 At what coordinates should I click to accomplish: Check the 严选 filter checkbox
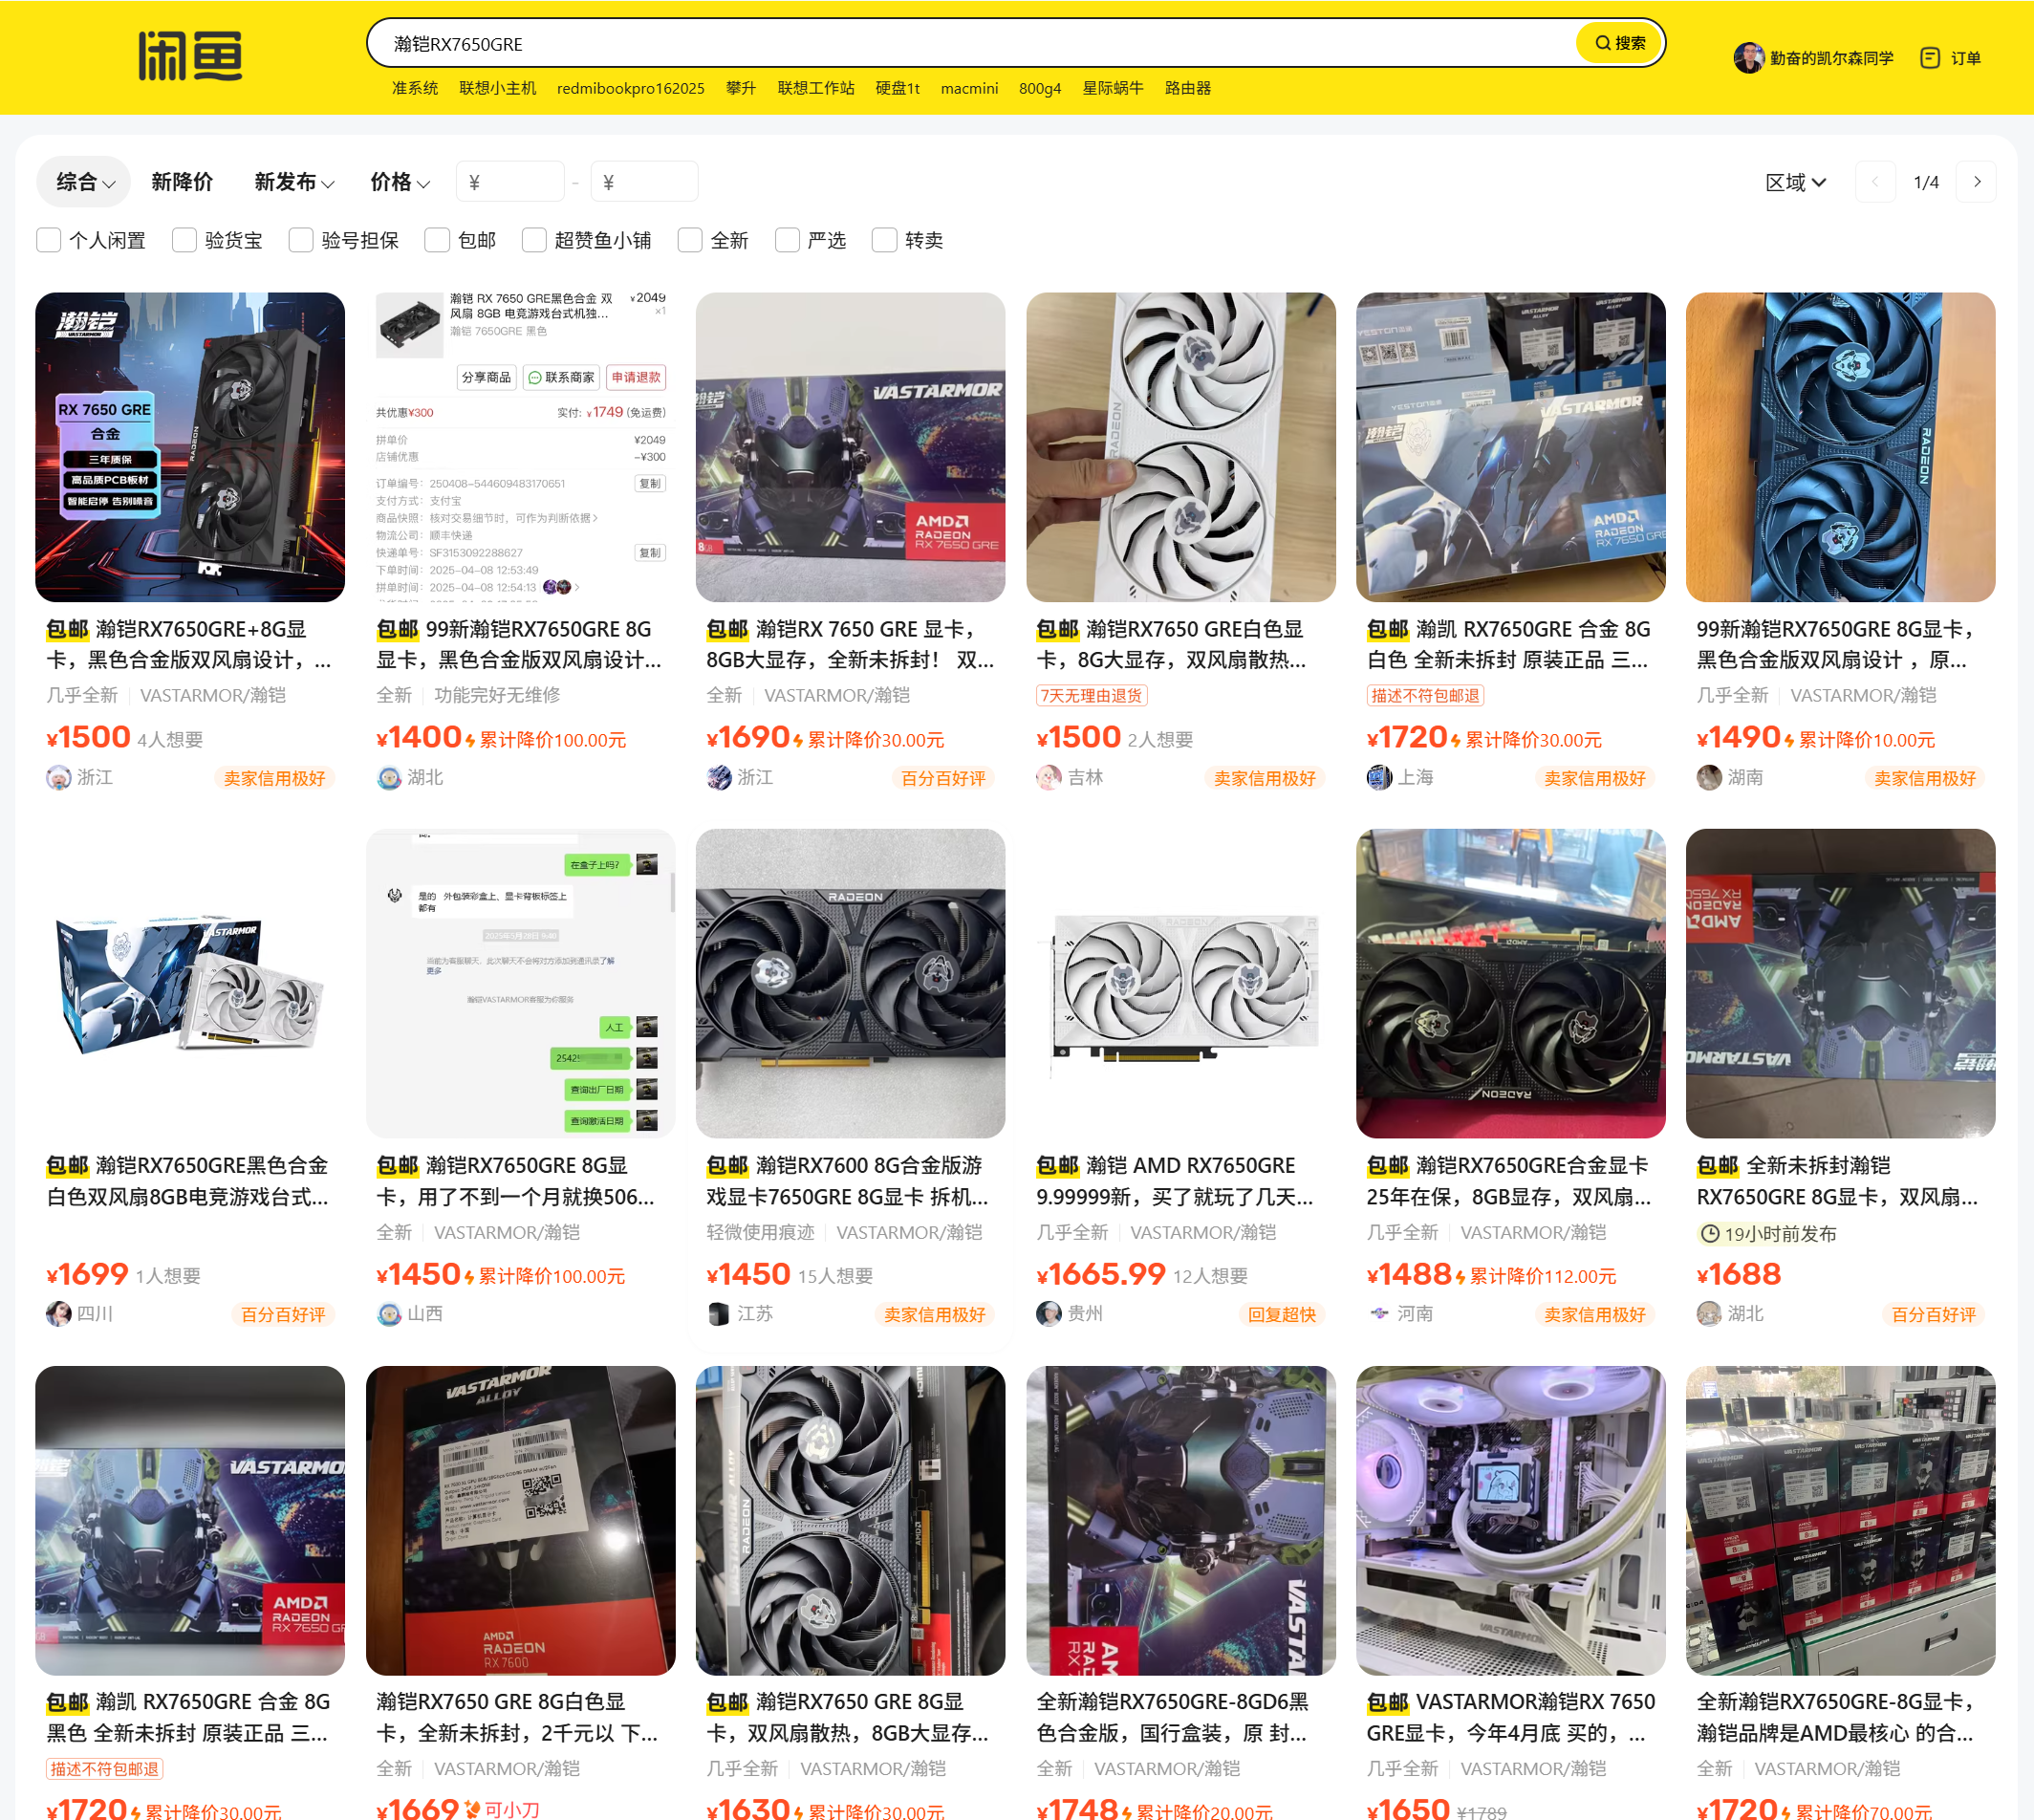coord(787,240)
